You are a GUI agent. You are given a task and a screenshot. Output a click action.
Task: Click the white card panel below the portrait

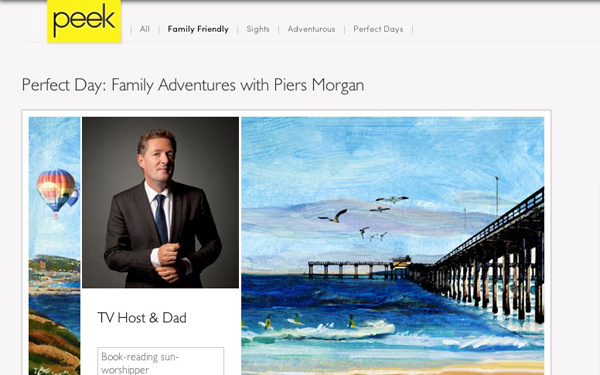click(x=160, y=331)
